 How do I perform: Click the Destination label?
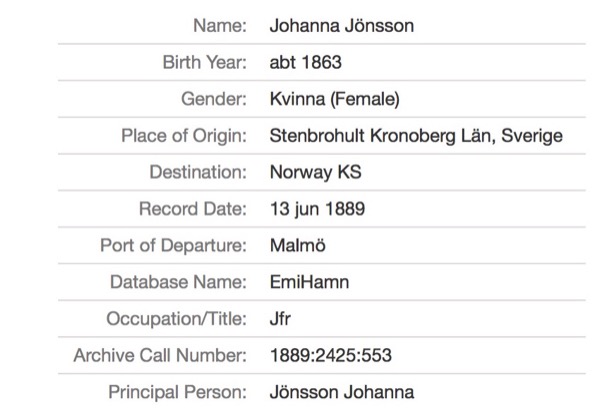click(x=198, y=172)
